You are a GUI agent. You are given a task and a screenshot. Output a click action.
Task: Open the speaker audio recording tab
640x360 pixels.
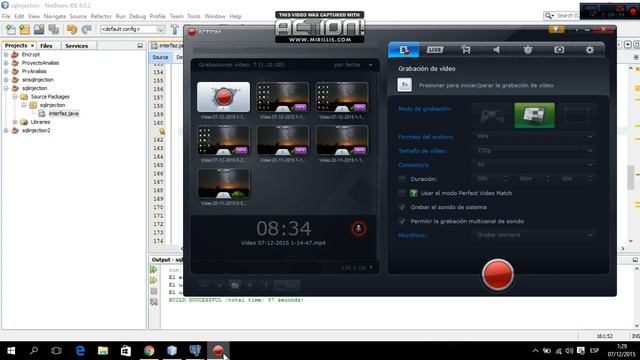pyautogui.click(x=496, y=50)
